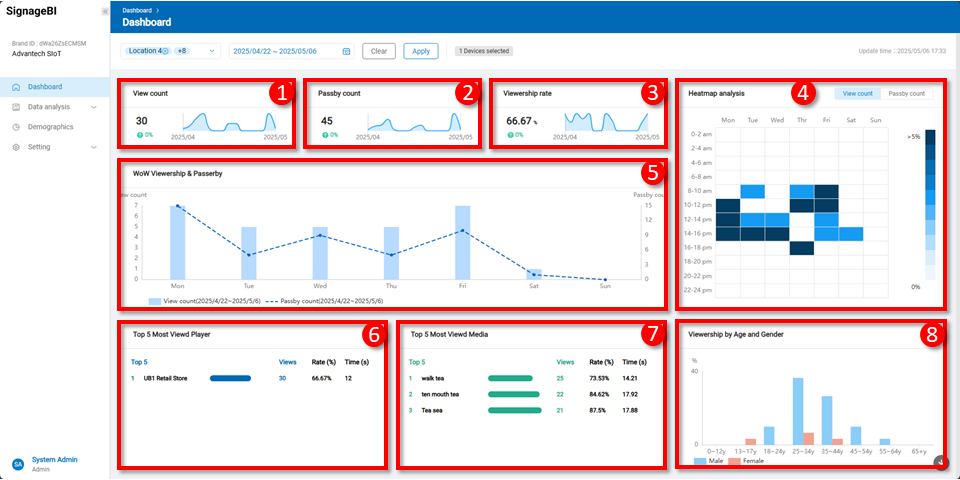Collapse the sidebar with the double-chevron icon
960x480 pixels.
105,11
